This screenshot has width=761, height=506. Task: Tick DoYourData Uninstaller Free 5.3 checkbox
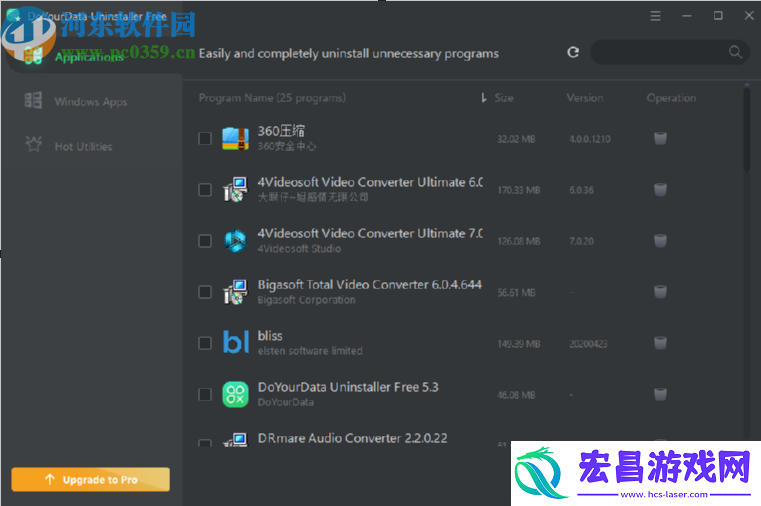205,394
